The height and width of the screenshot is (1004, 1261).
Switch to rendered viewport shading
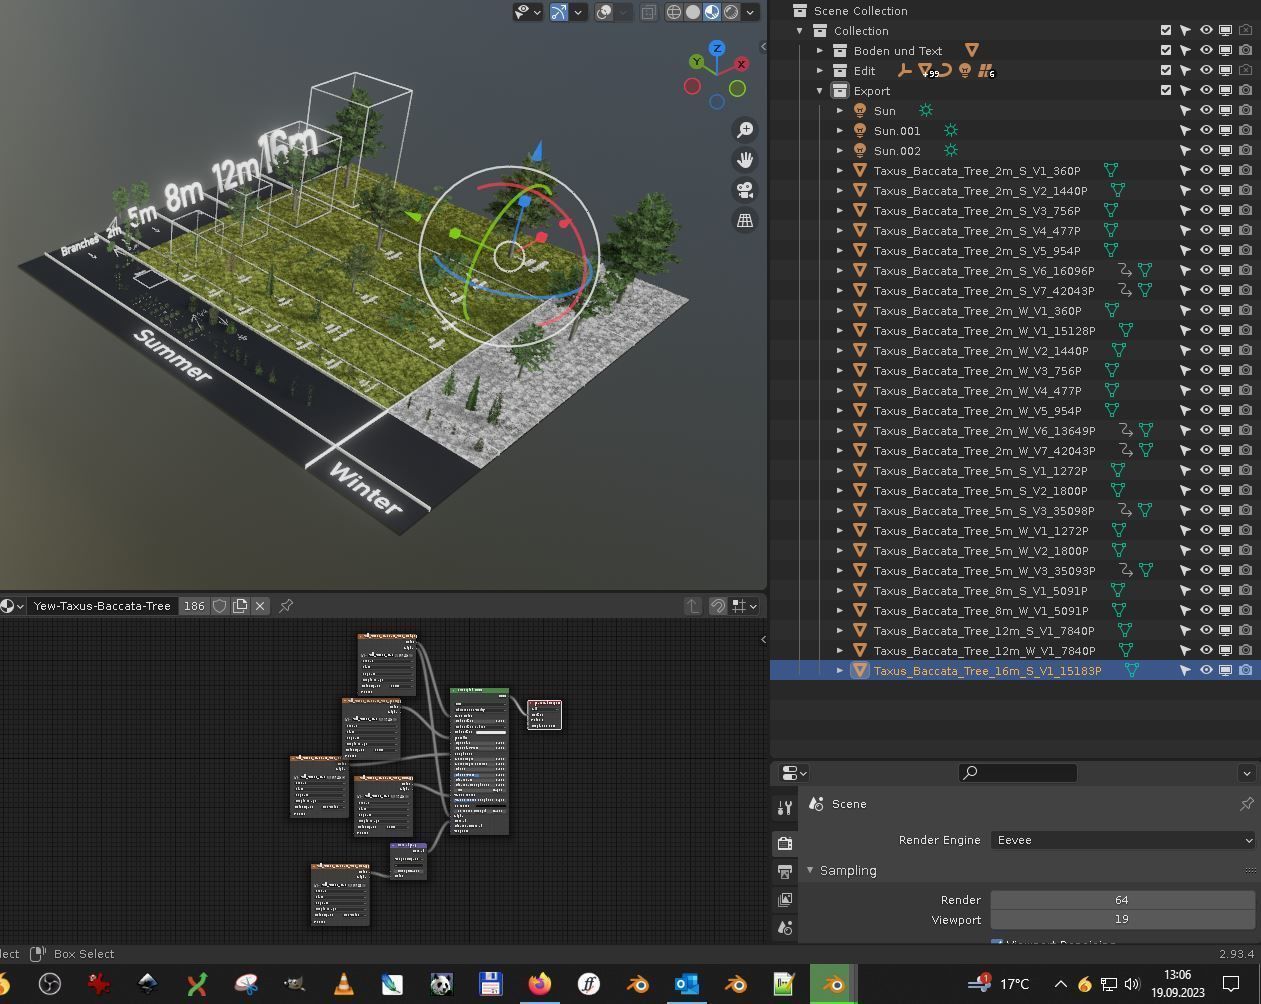coord(731,12)
